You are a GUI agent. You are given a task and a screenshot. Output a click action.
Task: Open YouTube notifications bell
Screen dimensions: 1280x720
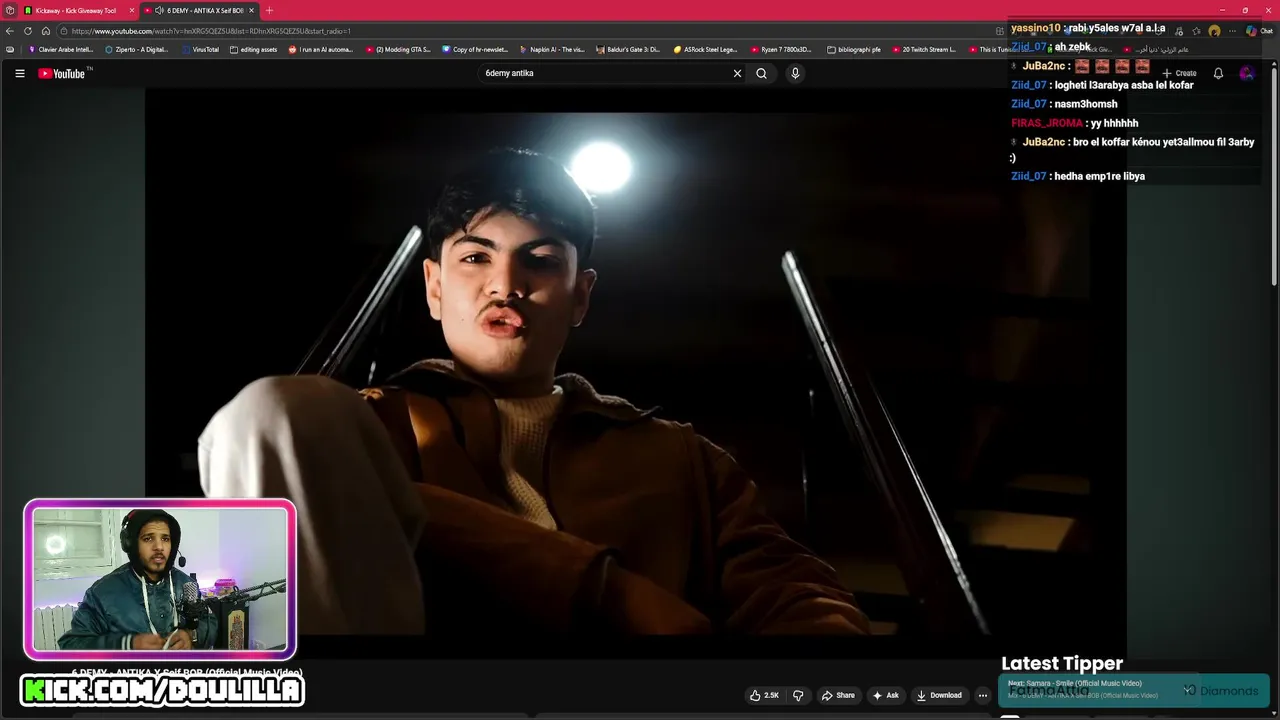1218,73
